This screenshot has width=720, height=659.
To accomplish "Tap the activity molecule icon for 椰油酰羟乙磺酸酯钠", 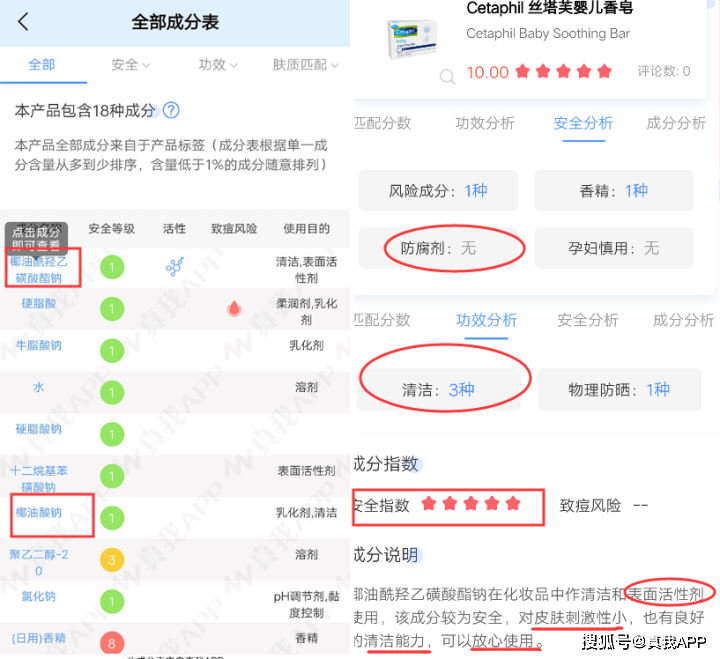I will 174,266.
